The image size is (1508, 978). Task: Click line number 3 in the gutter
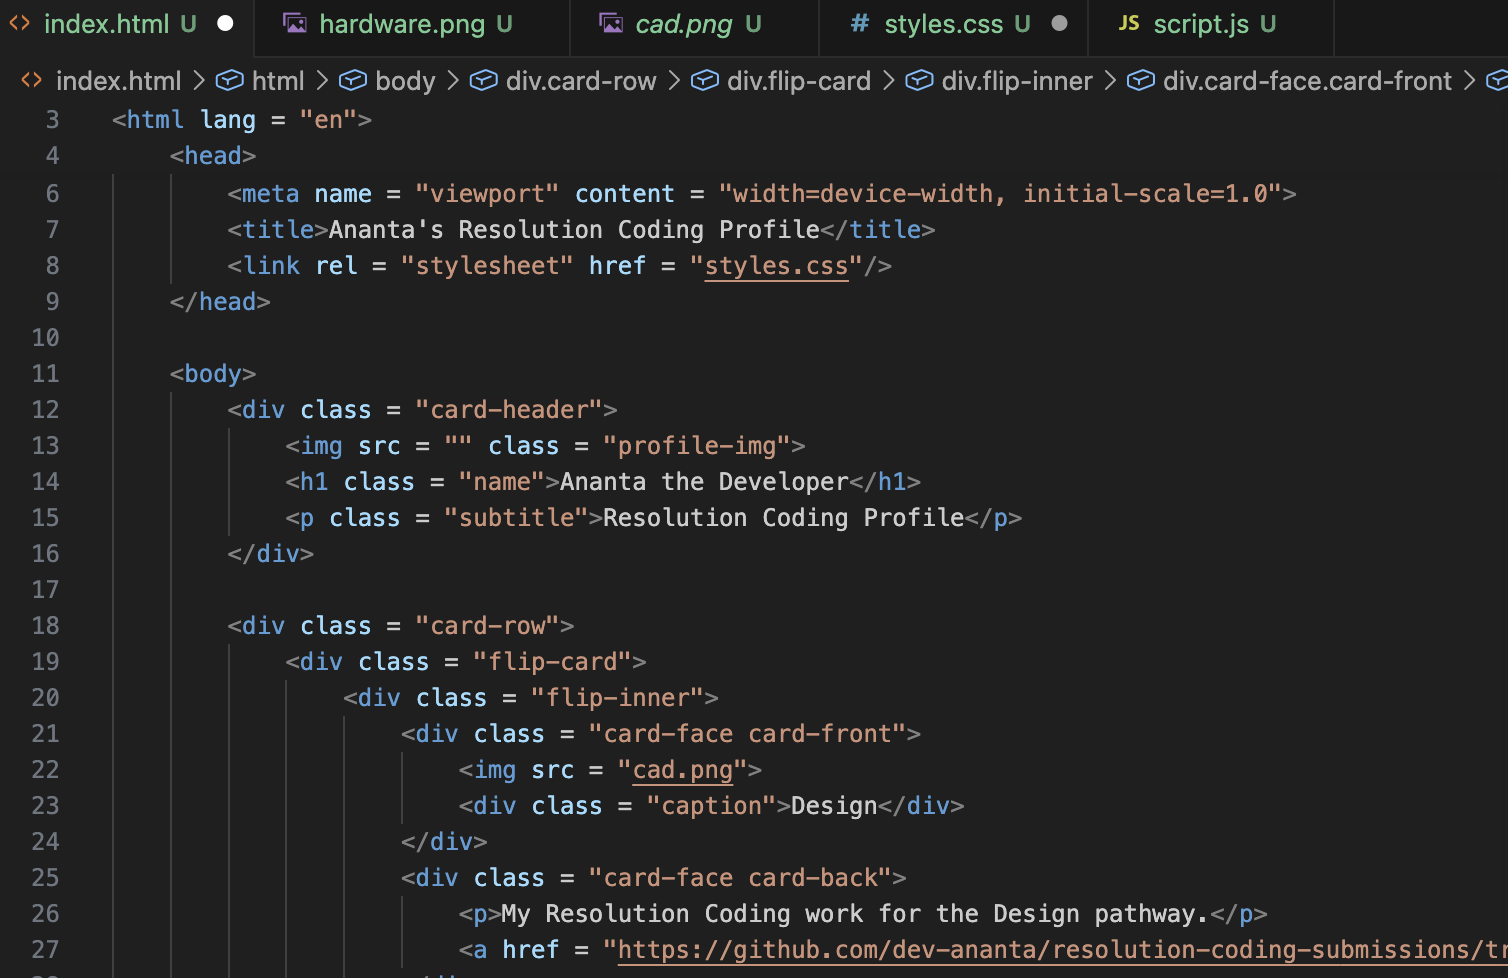(x=52, y=120)
